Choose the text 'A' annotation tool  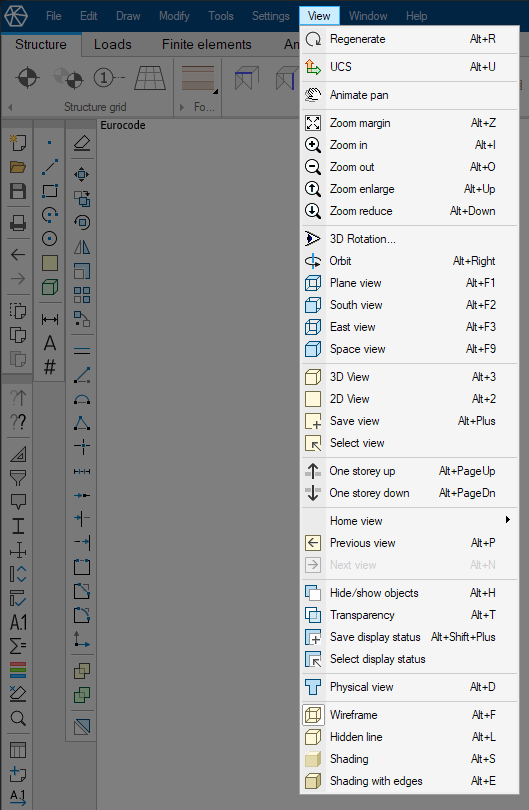coord(50,343)
